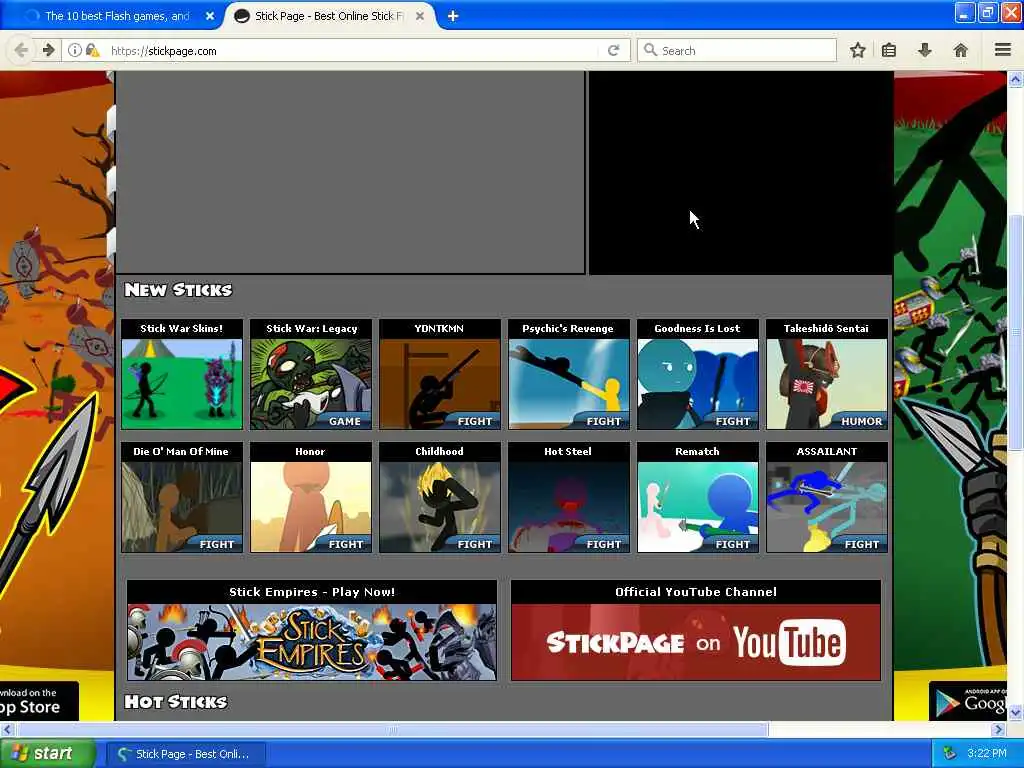Click the Google Play badge

coord(968,701)
